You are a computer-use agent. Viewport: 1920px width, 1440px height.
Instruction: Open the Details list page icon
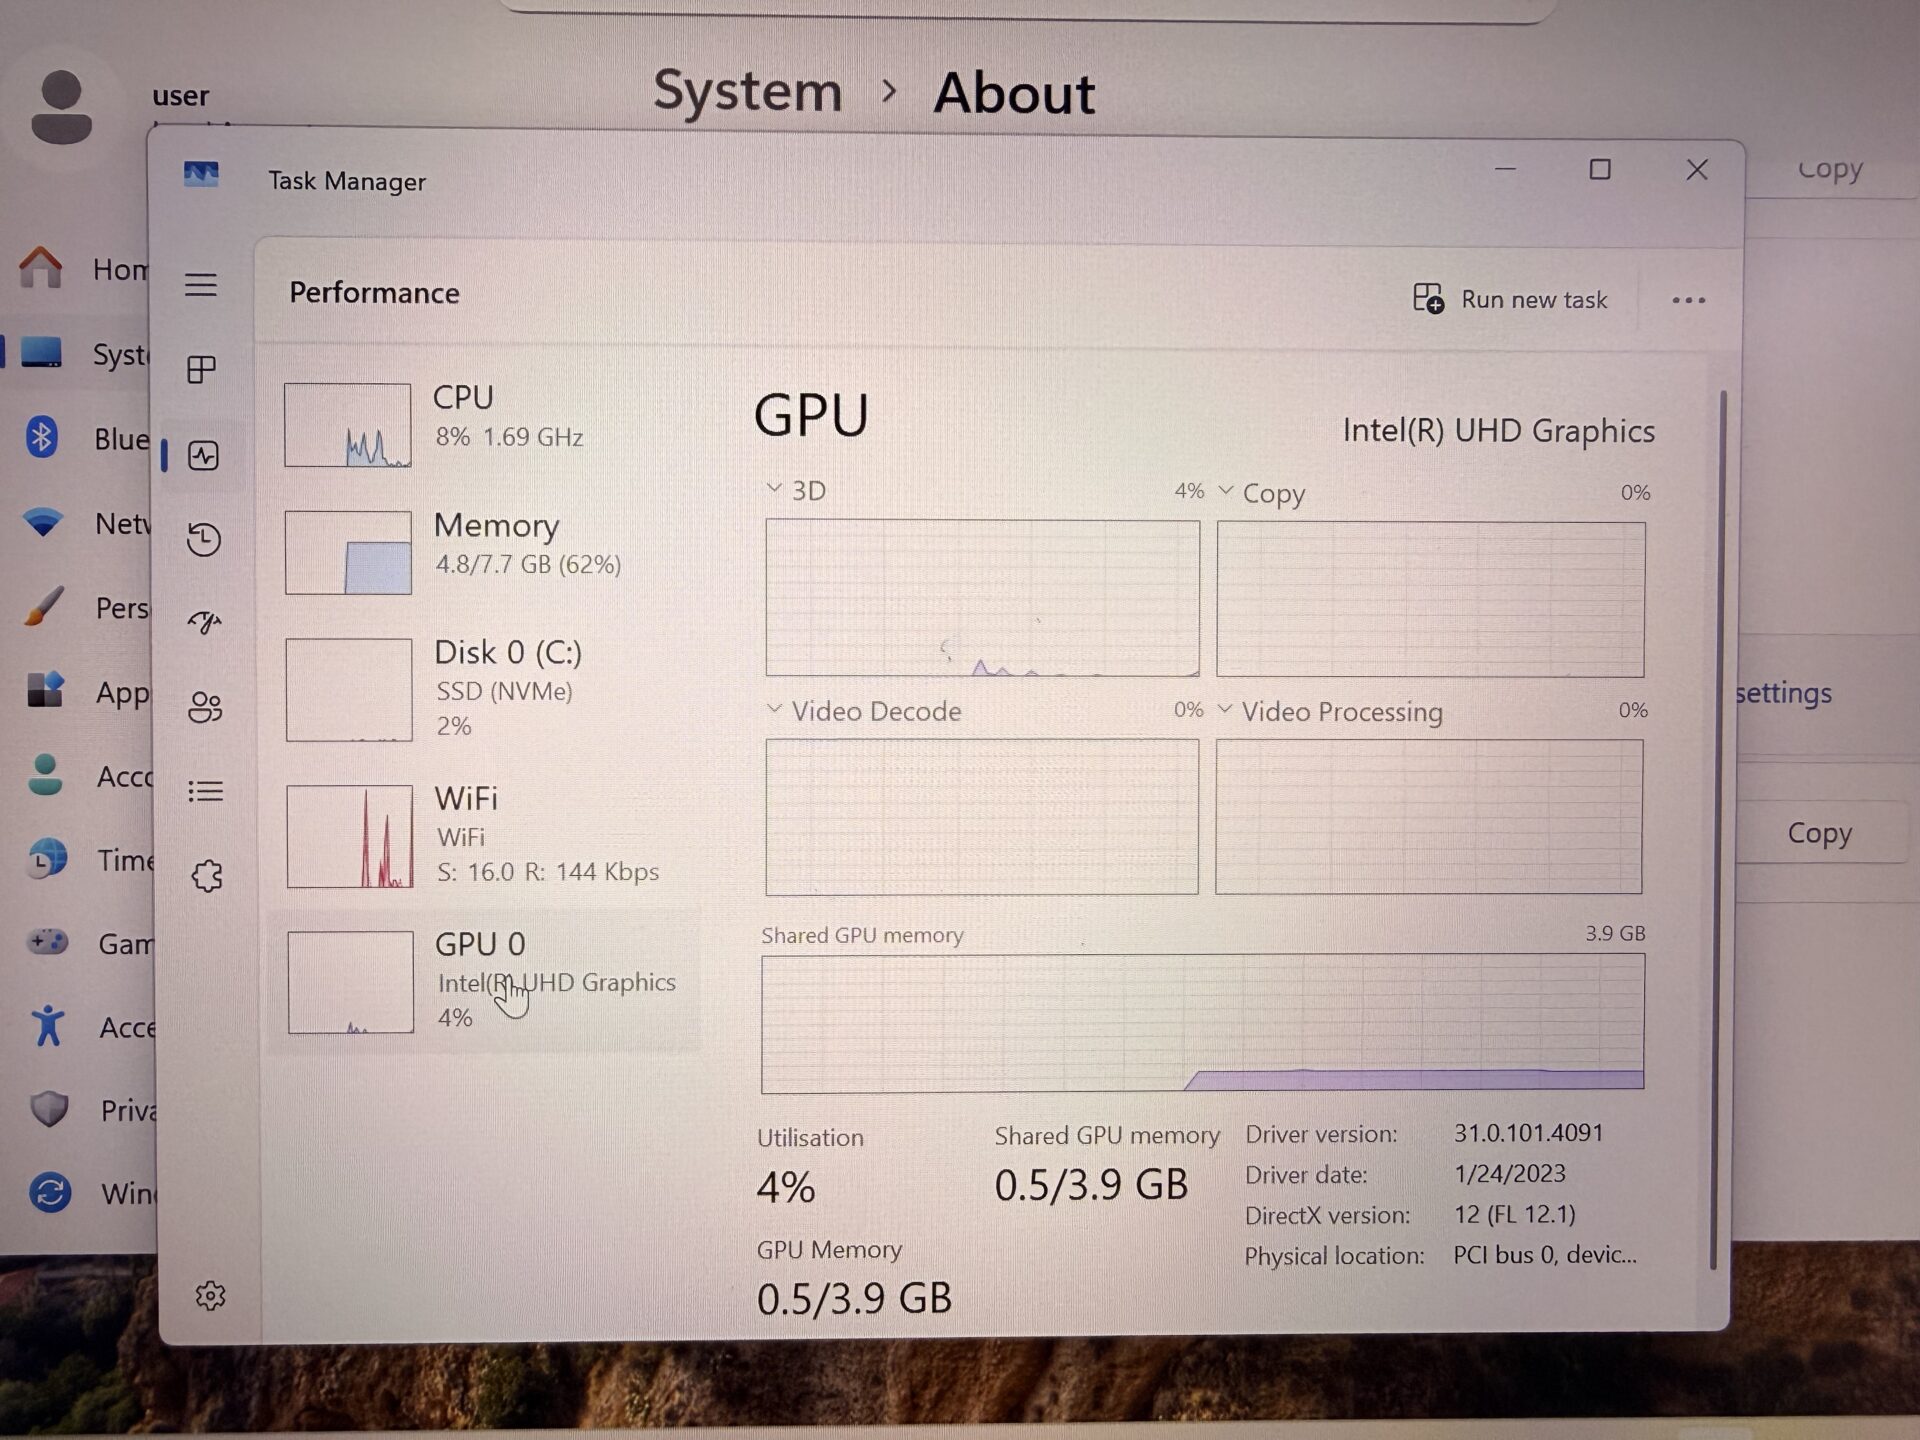tap(206, 792)
